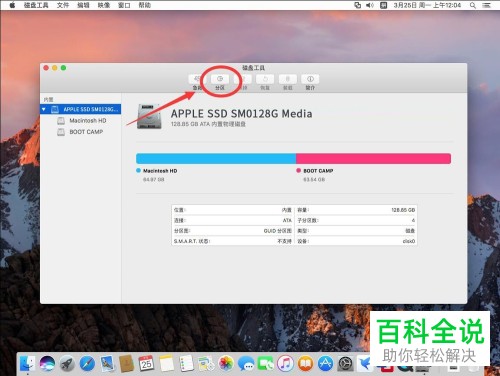
Task: Select Macintosh HD in the sidebar
Action: pyautogui.click(x=88, y=121)
